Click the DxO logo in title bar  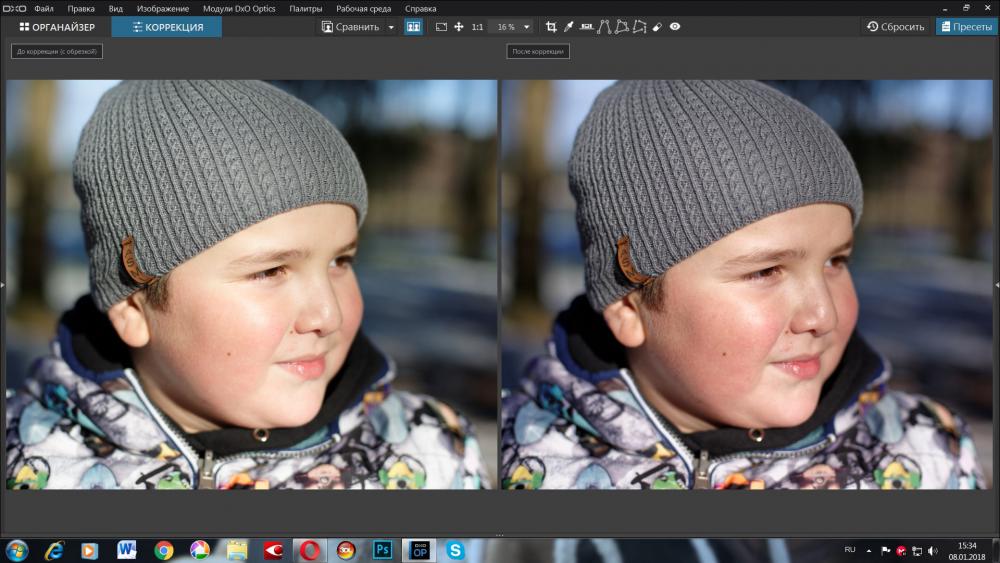(14, 9)
